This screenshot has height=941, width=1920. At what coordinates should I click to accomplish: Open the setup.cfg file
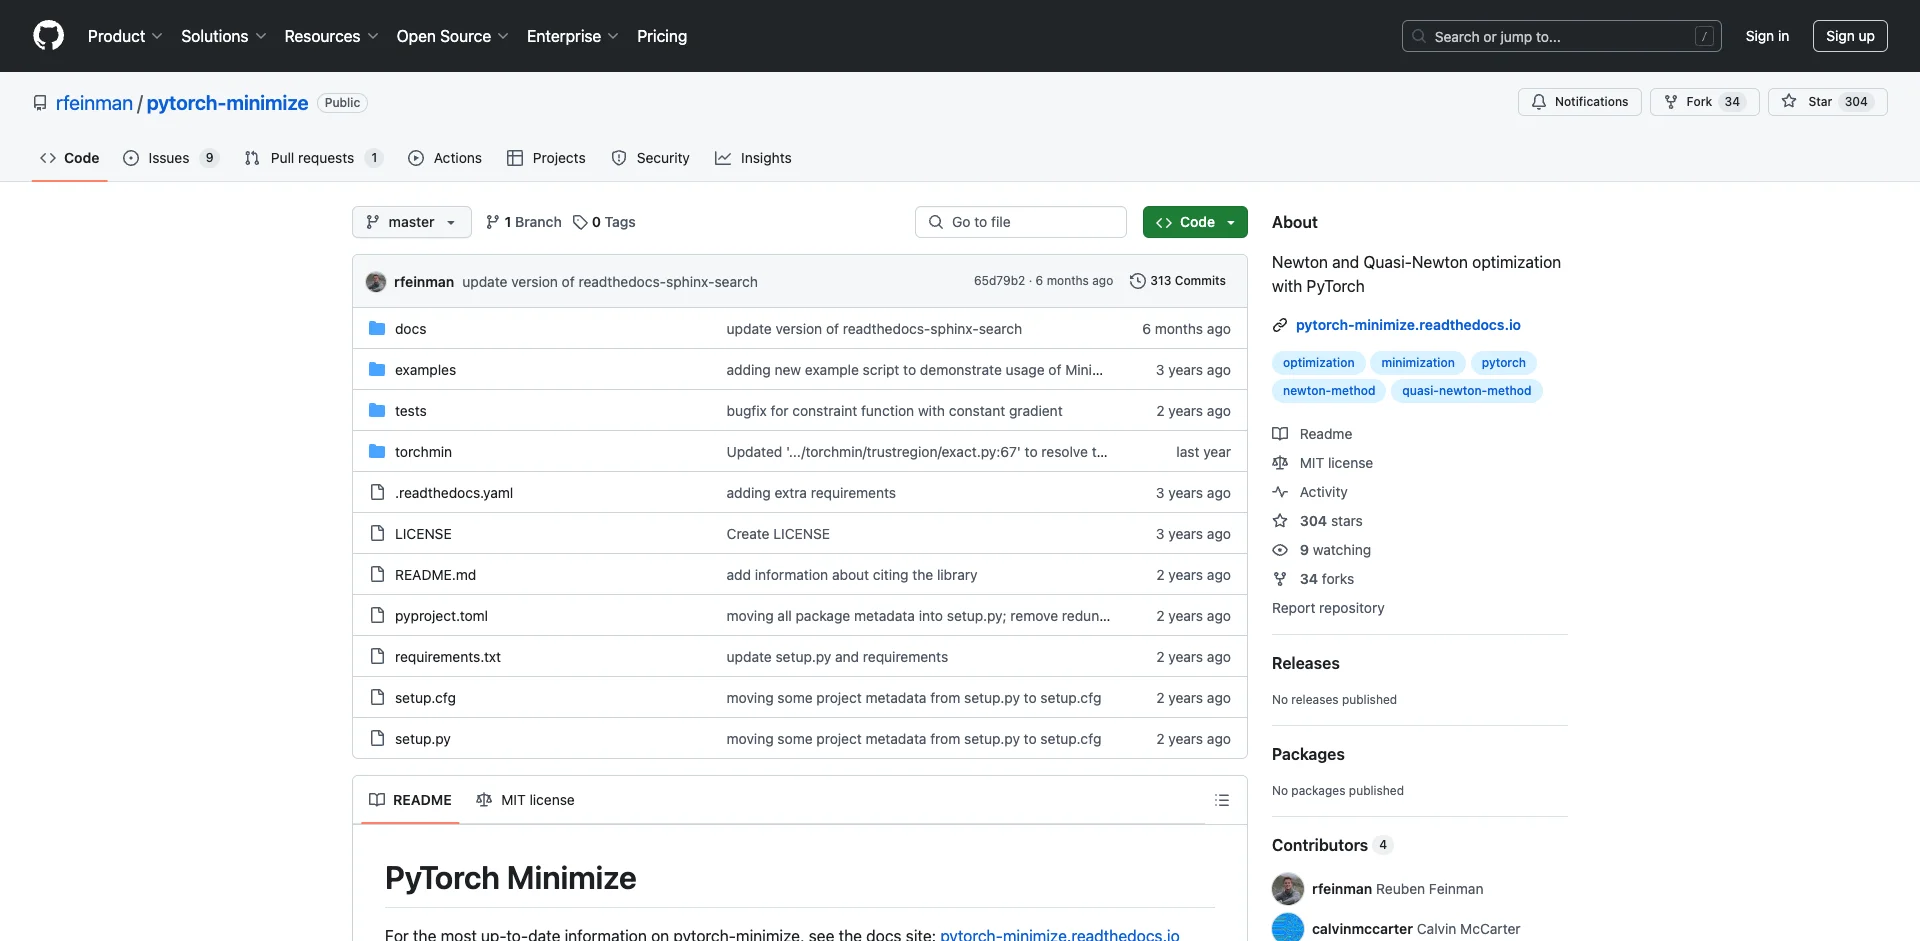425,698
